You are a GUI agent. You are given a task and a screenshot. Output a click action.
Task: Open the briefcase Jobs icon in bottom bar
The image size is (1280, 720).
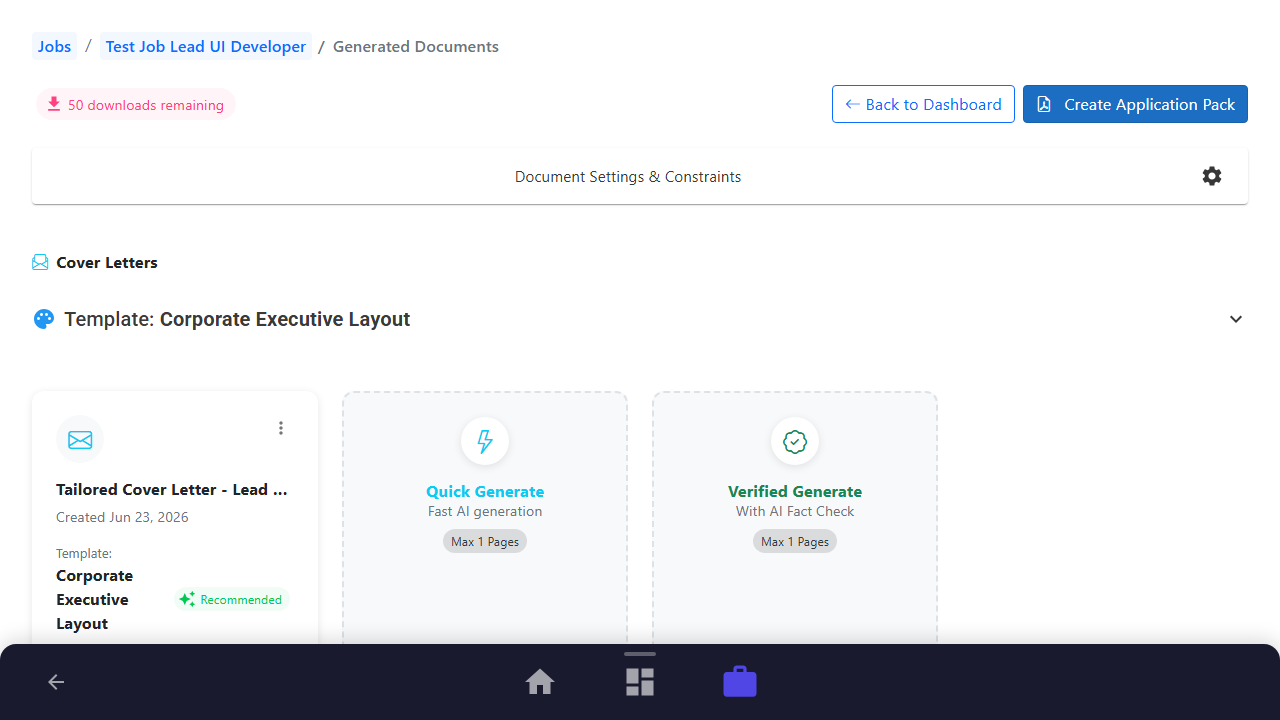pyautogui.click(x=740, y=682)
